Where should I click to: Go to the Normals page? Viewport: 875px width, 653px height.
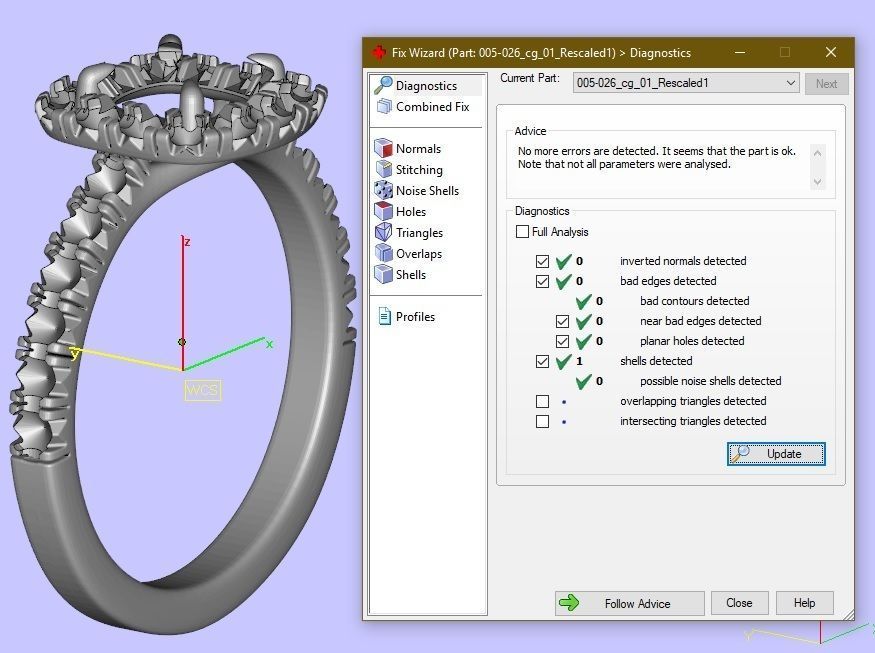pyautogui.click(x=418, y=148)
